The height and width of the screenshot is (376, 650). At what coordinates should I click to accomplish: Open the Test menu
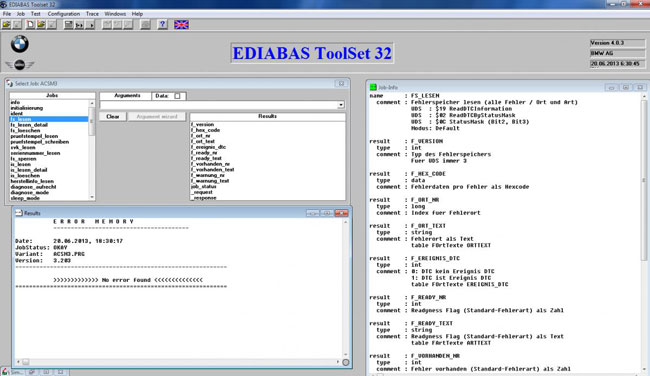36,14
